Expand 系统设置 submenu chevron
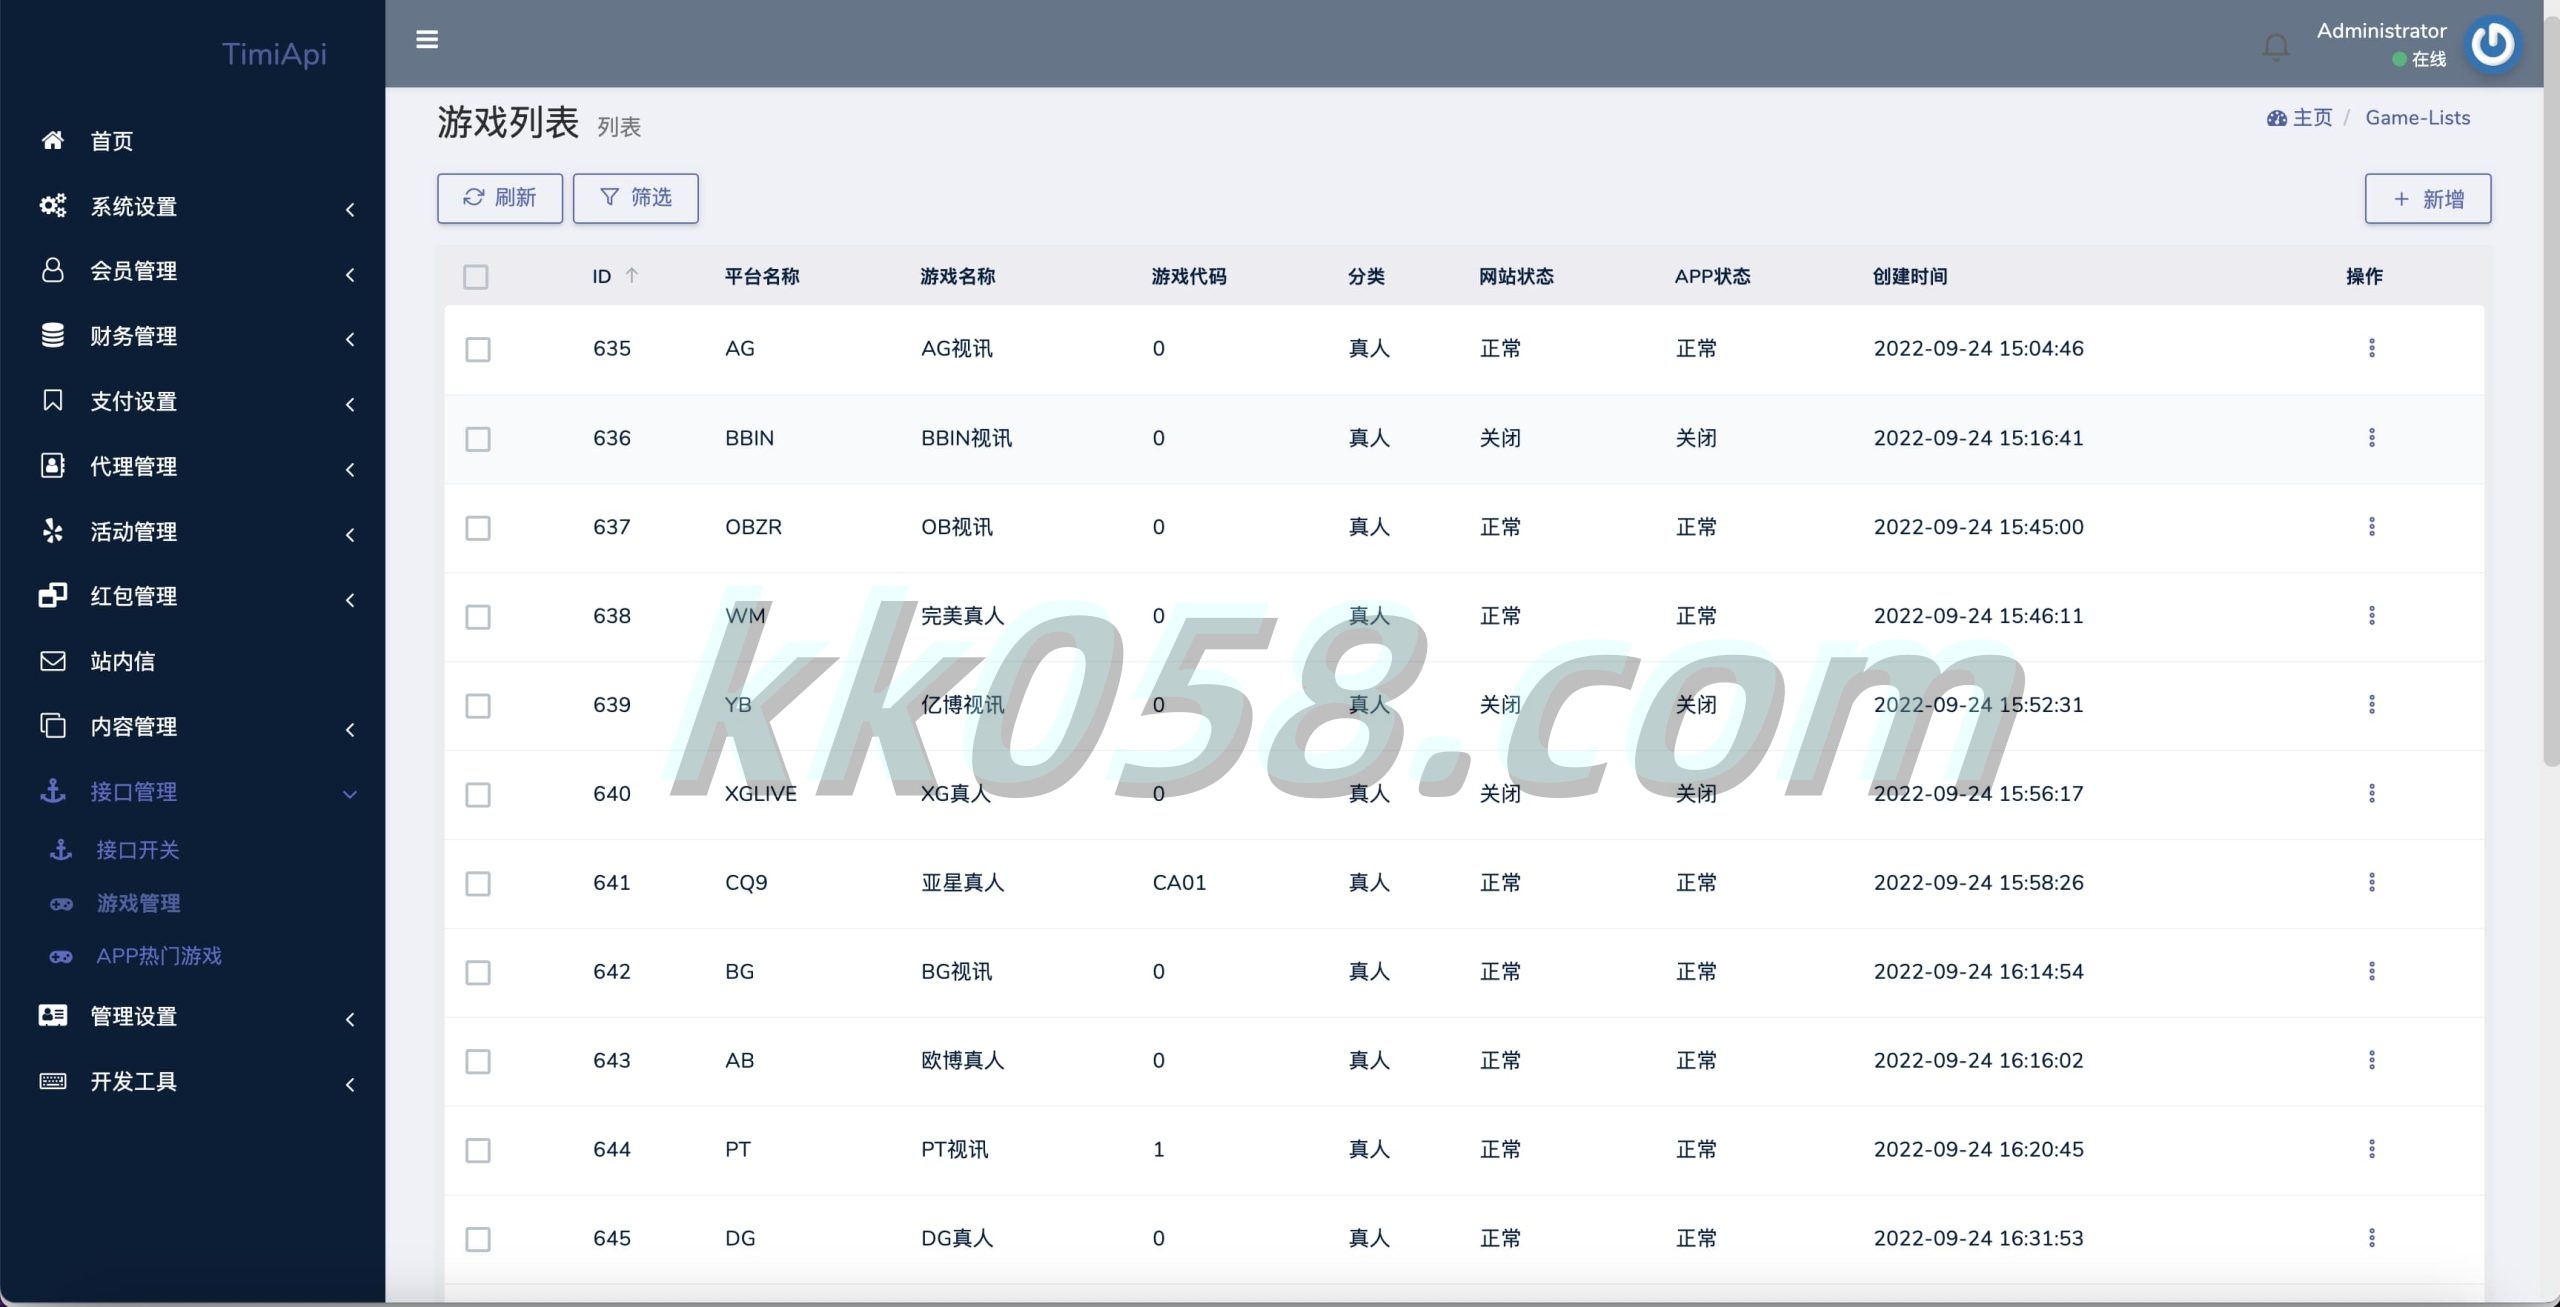This screenshot has height=1307, width=2560. (350, 209)
